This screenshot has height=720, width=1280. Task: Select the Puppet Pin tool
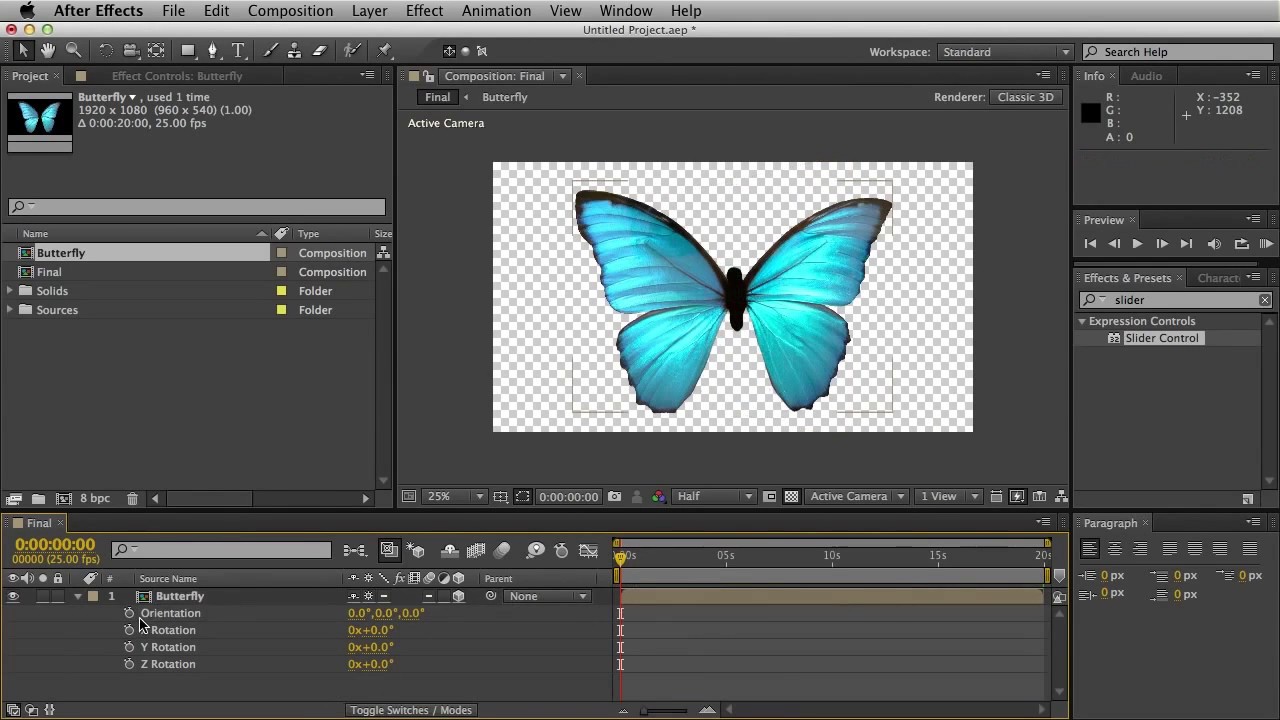[x=385, y=50]
